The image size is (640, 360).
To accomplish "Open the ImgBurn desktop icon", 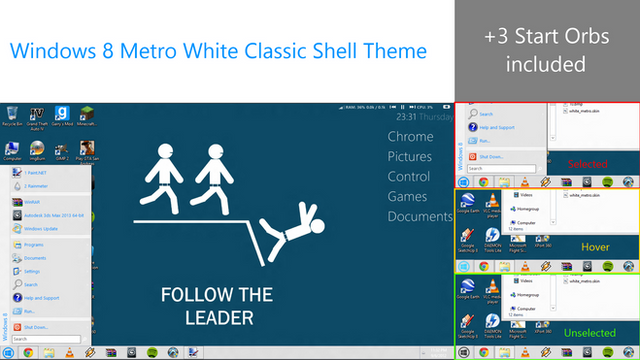I will pos(37,151).
